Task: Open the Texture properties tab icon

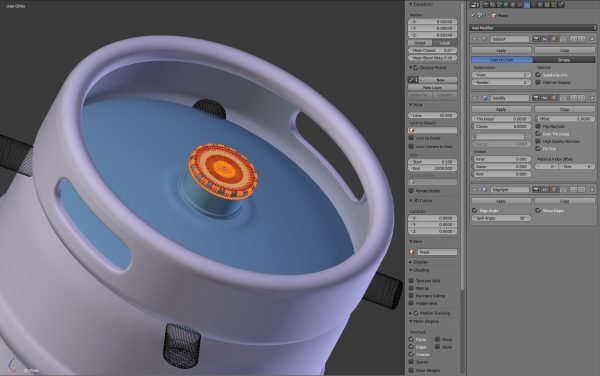Action: point(547,5)
